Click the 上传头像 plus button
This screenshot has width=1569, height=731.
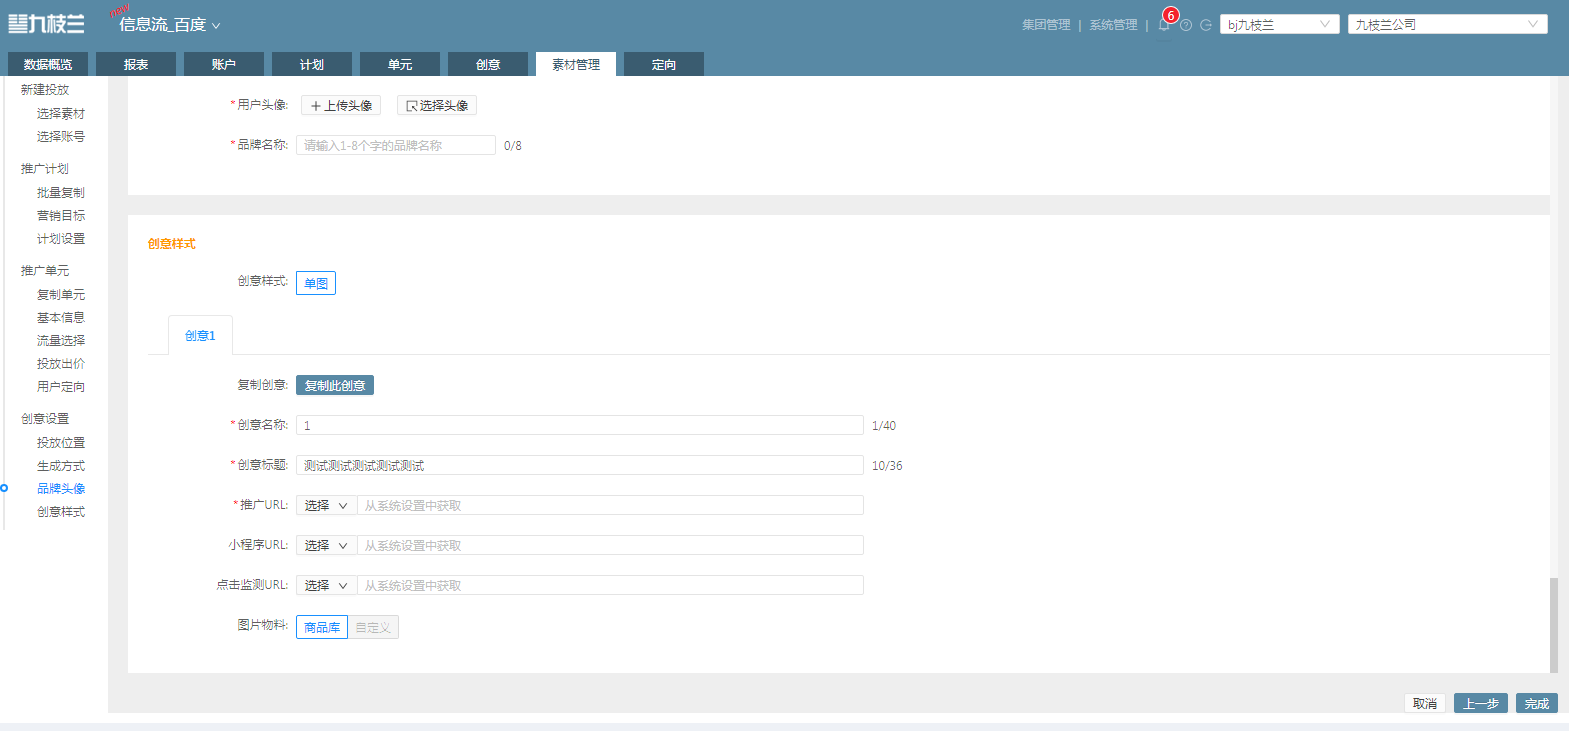[x=341, y=105]
